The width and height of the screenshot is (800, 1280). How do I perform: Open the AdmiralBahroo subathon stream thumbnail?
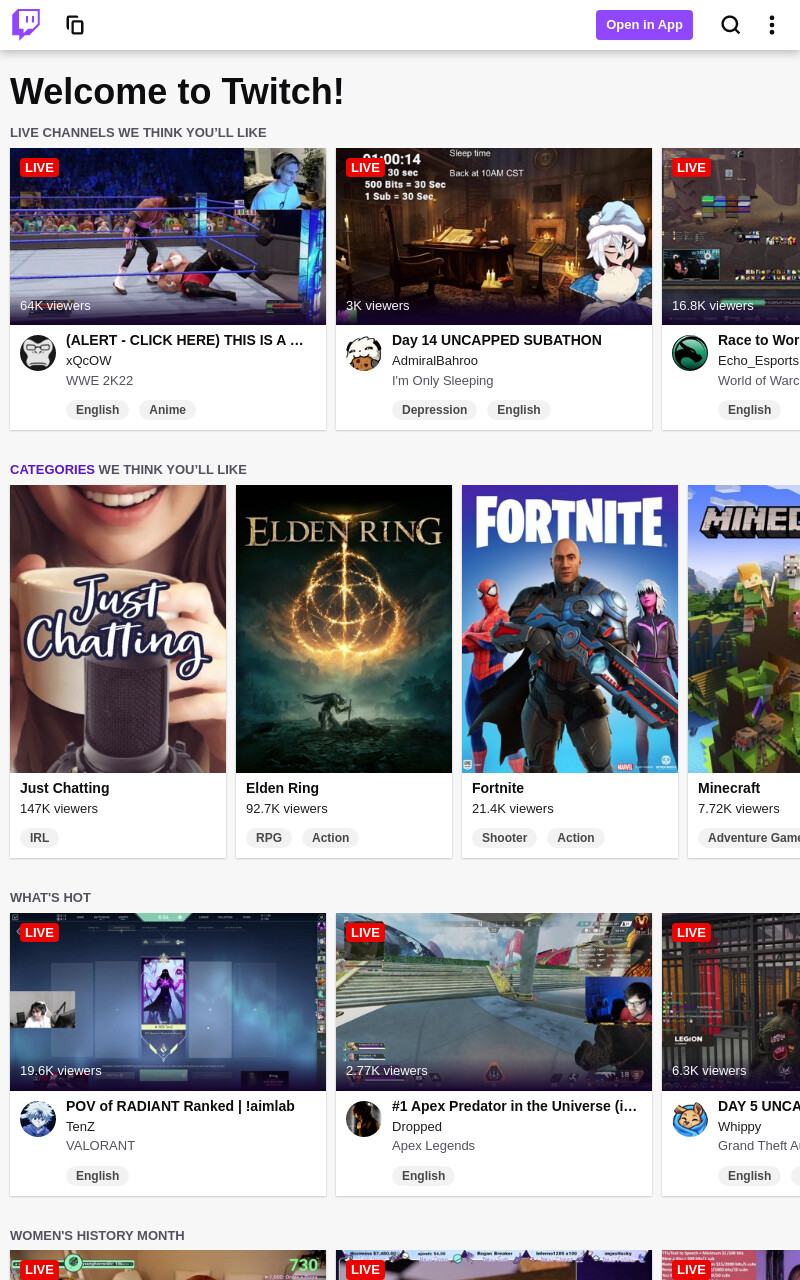494,237
